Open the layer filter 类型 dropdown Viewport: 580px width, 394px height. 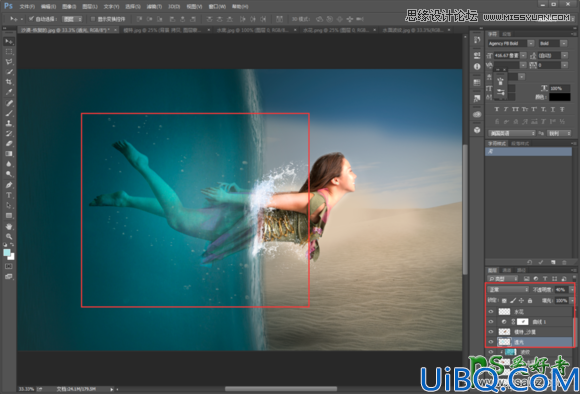click(503, 279)
